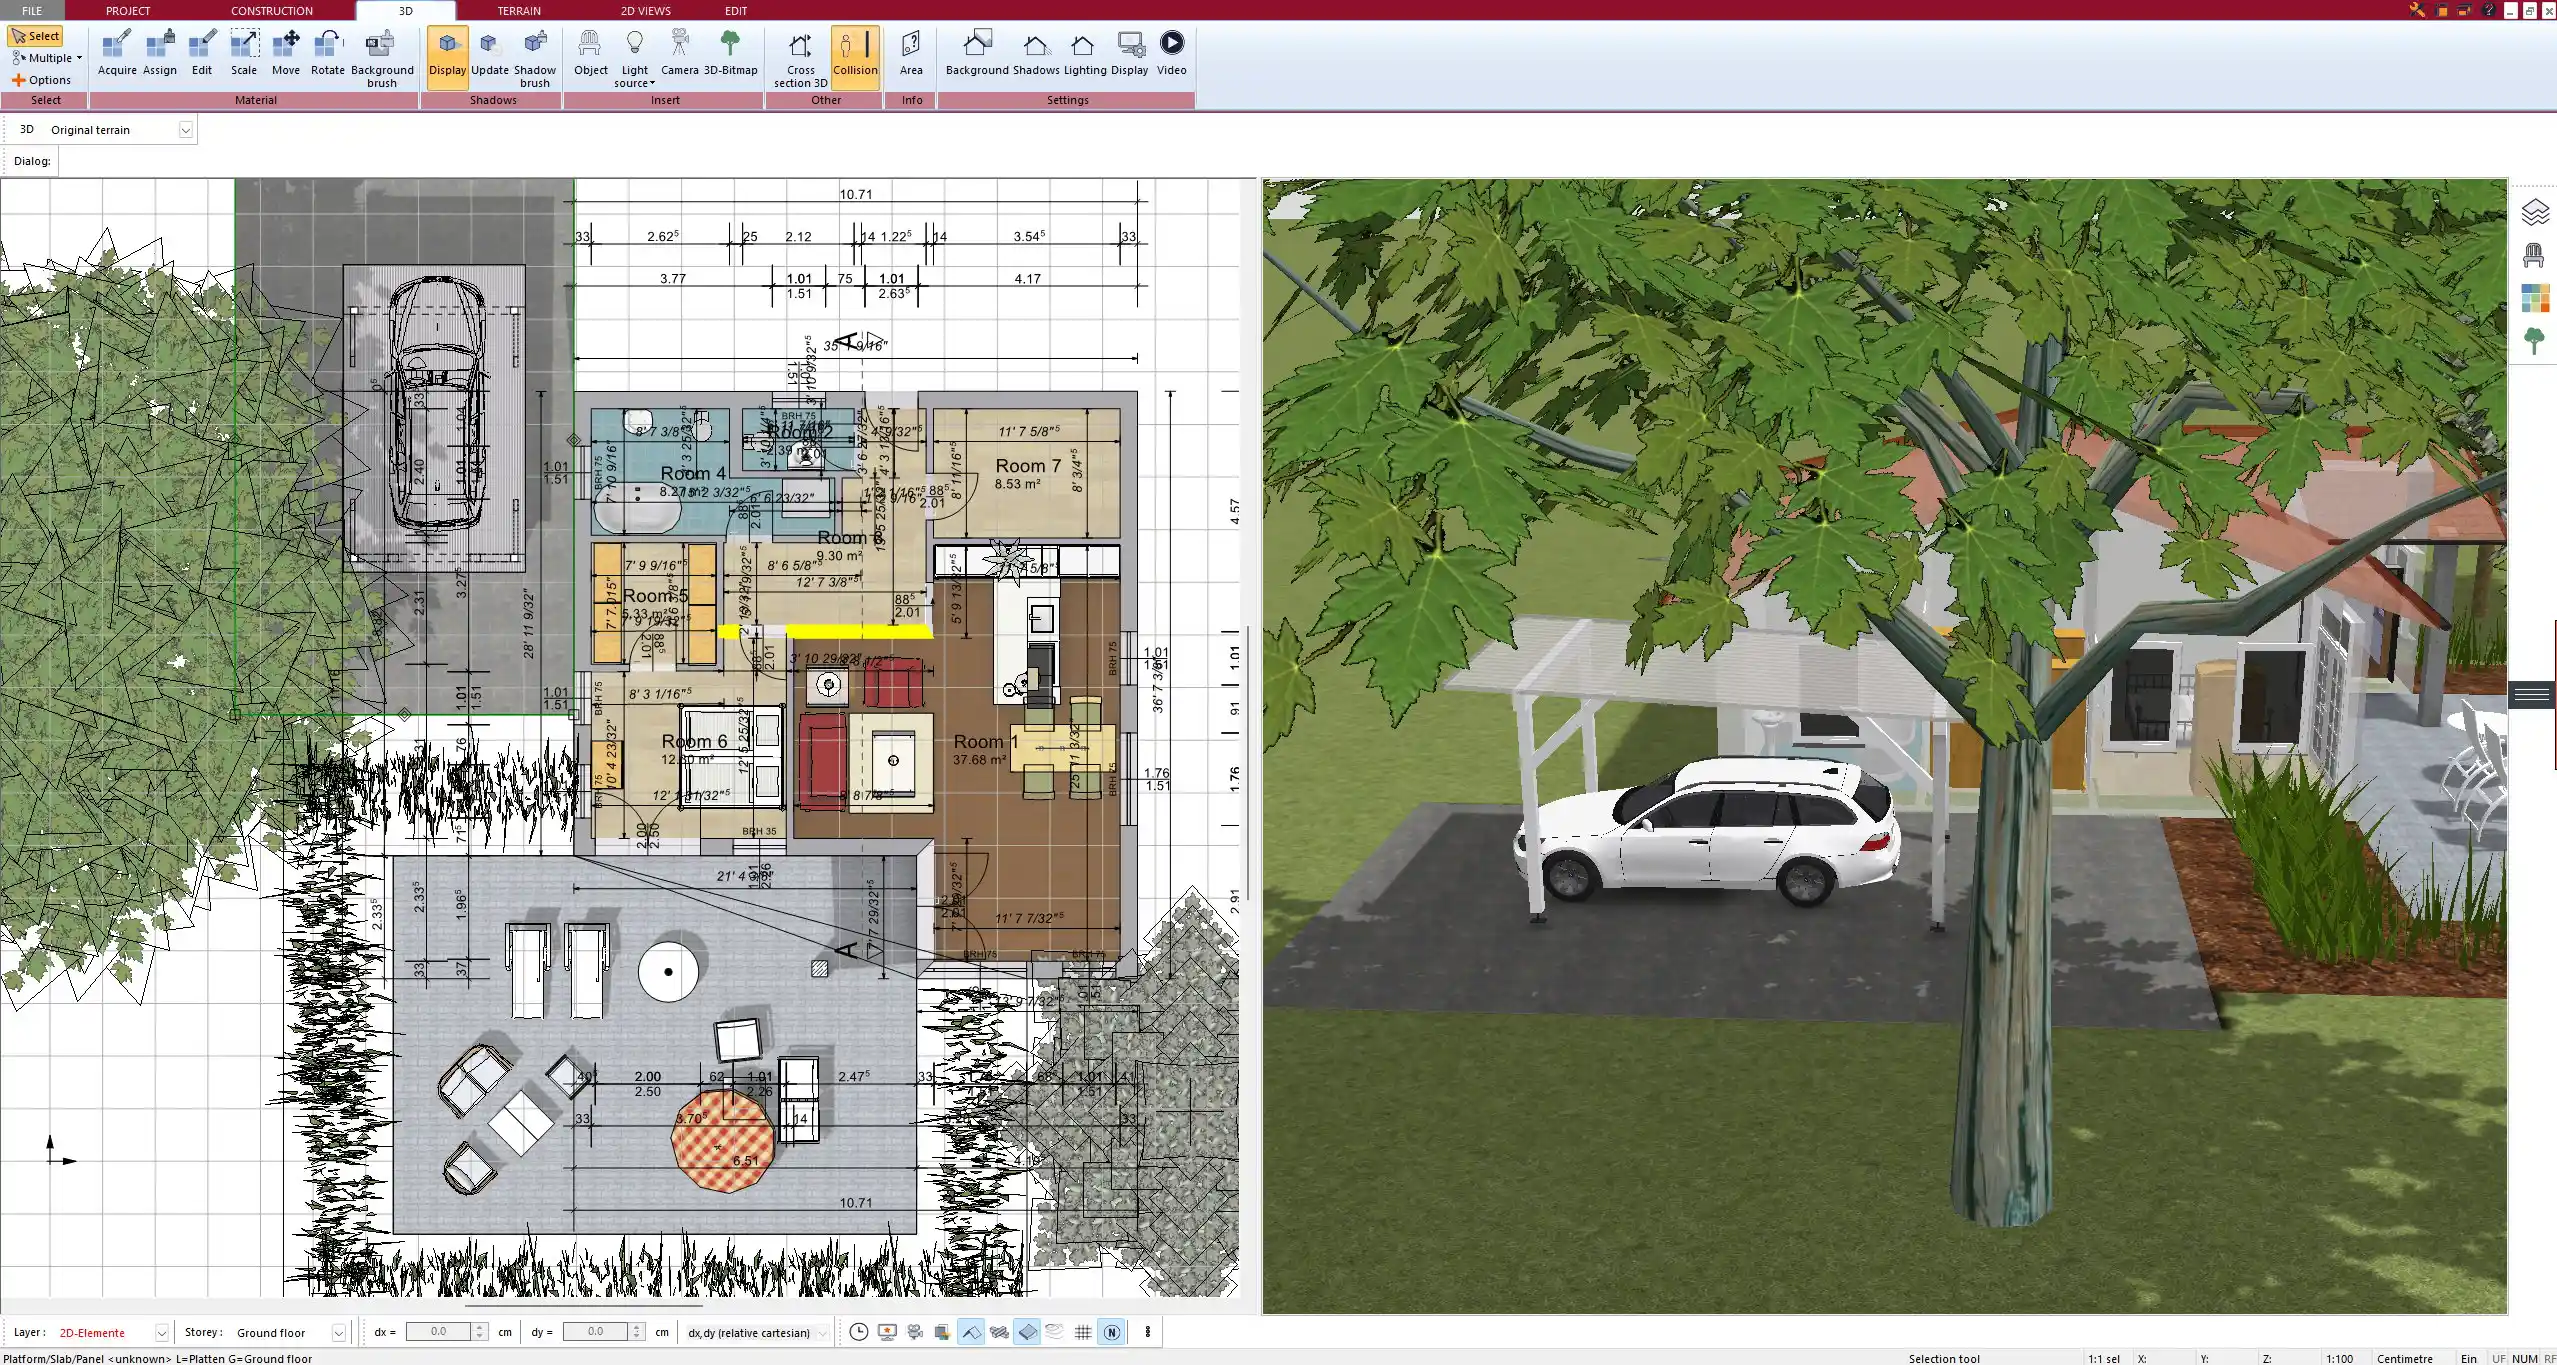Click the Assign material tool
2557x1365 pixels.
160,54
